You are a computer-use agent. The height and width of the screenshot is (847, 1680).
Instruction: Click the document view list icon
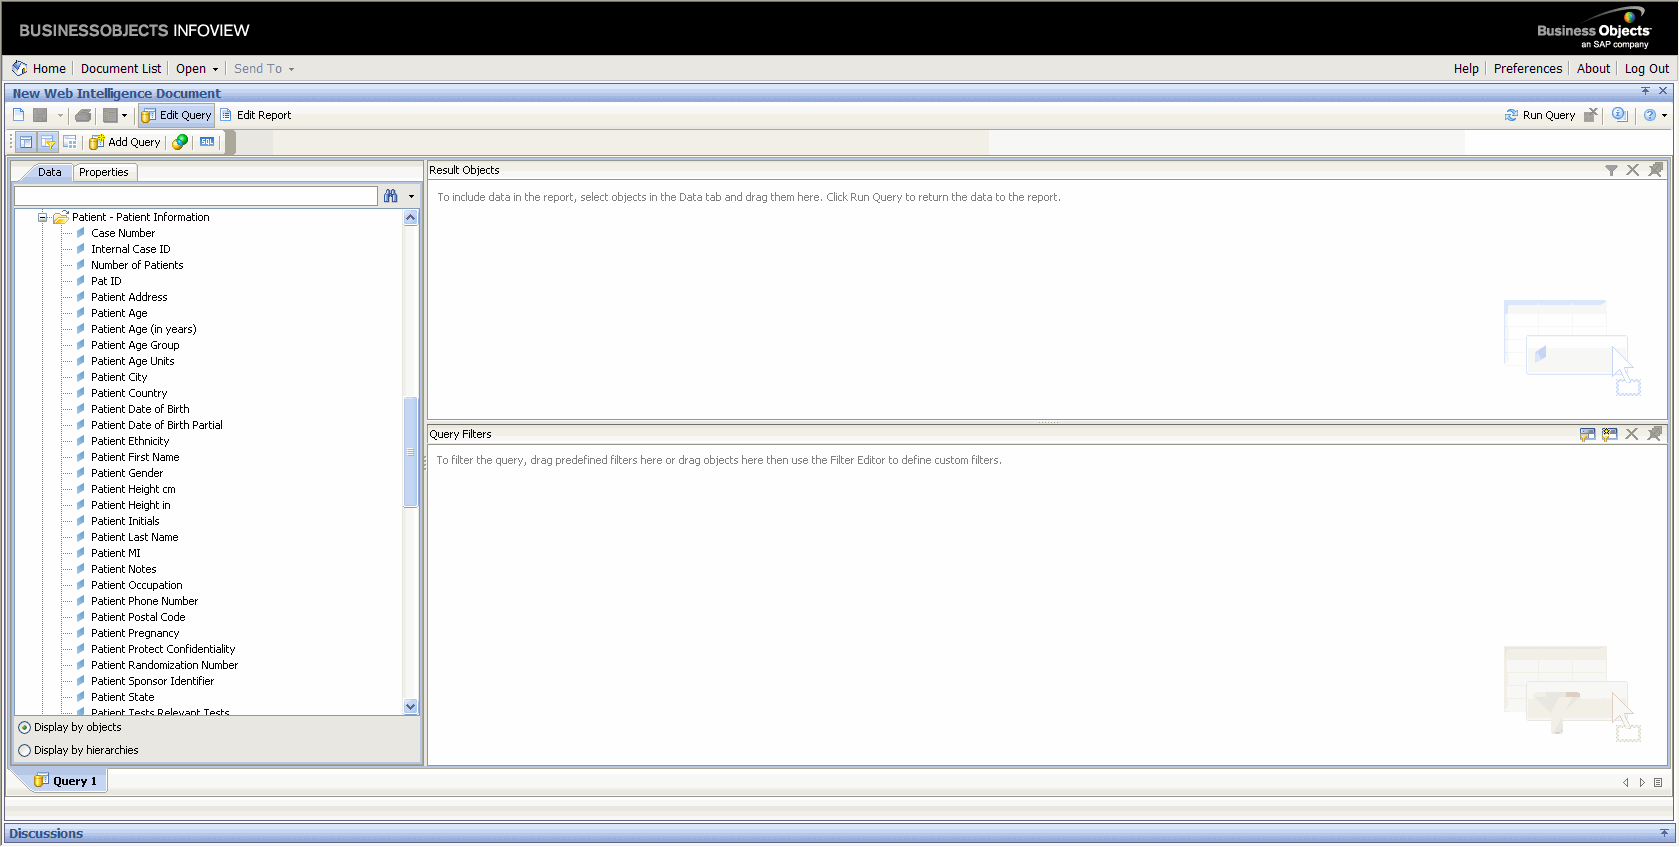pyautogui.click(x=110, y=115)
